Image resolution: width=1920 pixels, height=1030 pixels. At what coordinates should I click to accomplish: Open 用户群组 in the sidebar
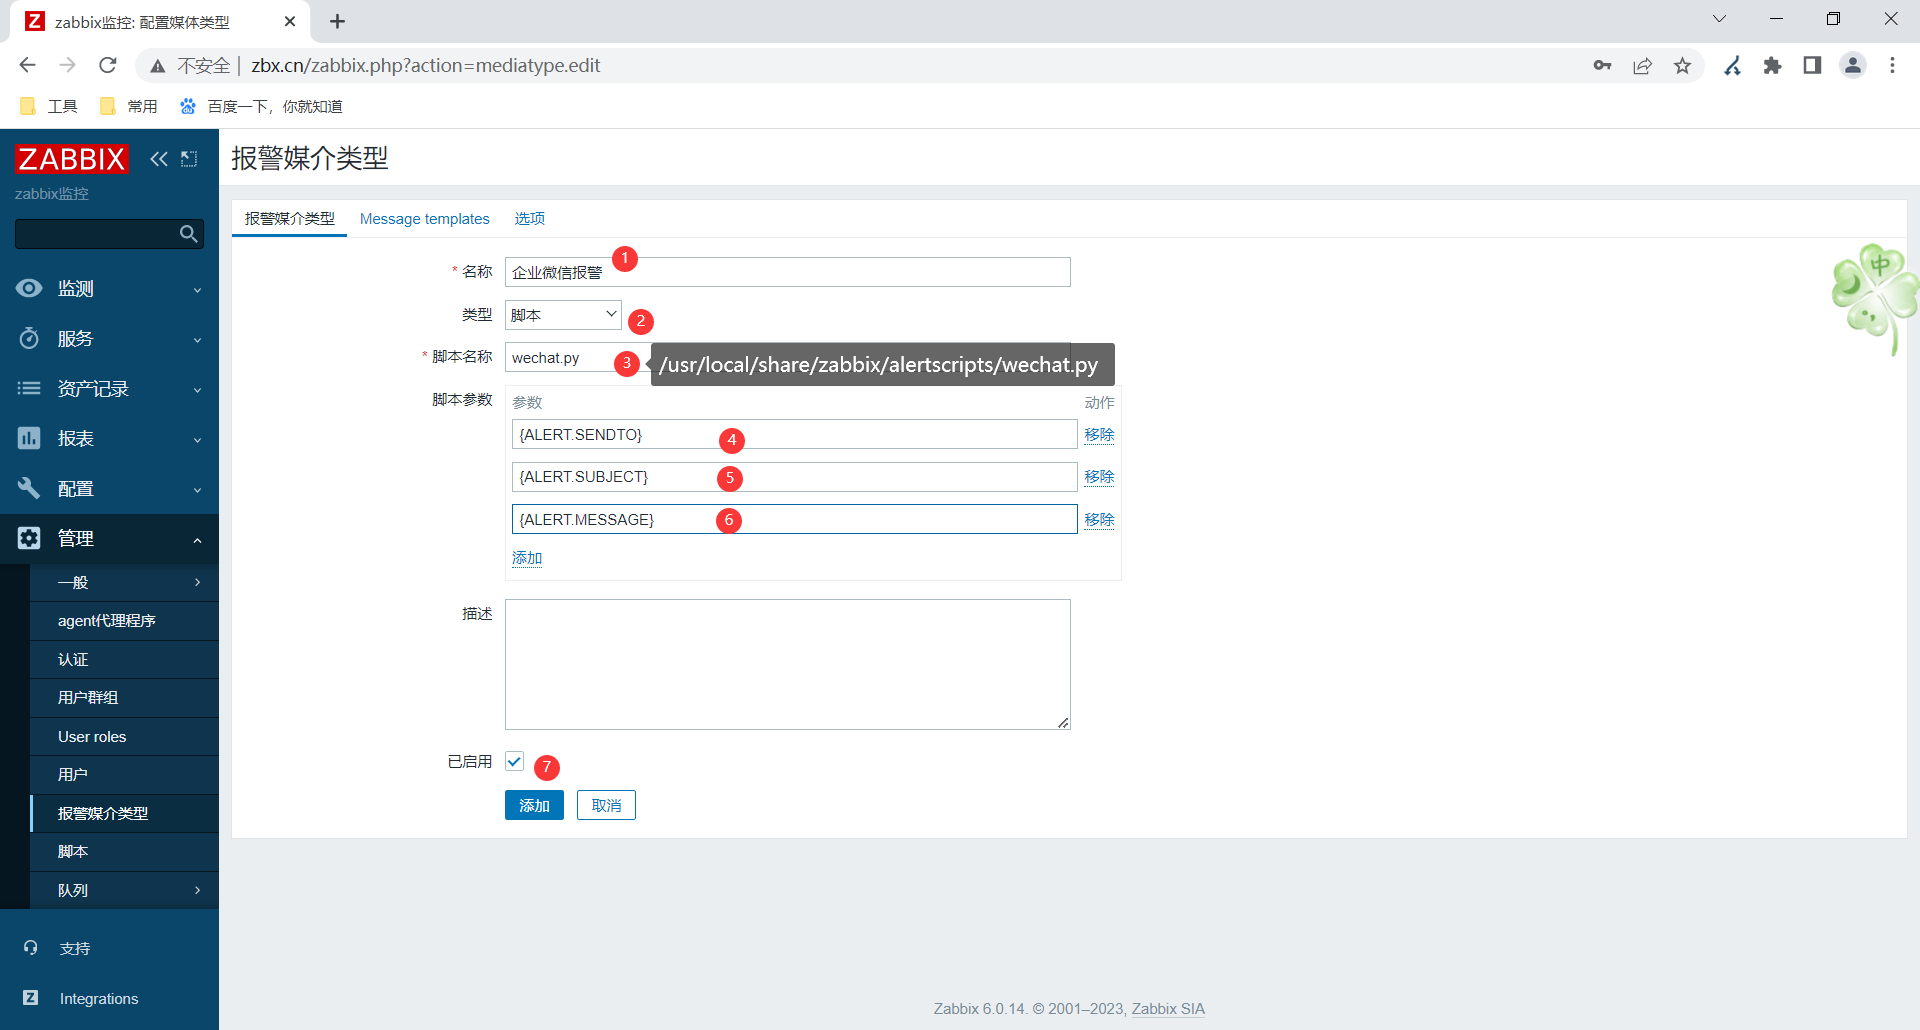coord(124,698)
